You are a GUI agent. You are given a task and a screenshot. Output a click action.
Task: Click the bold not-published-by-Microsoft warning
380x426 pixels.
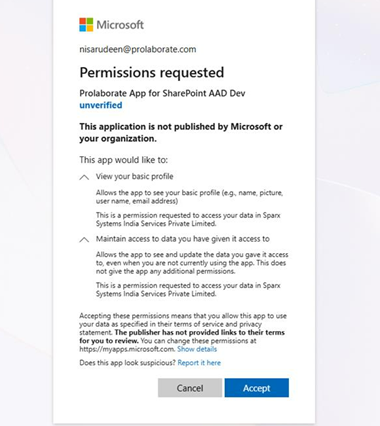point(181,132)
